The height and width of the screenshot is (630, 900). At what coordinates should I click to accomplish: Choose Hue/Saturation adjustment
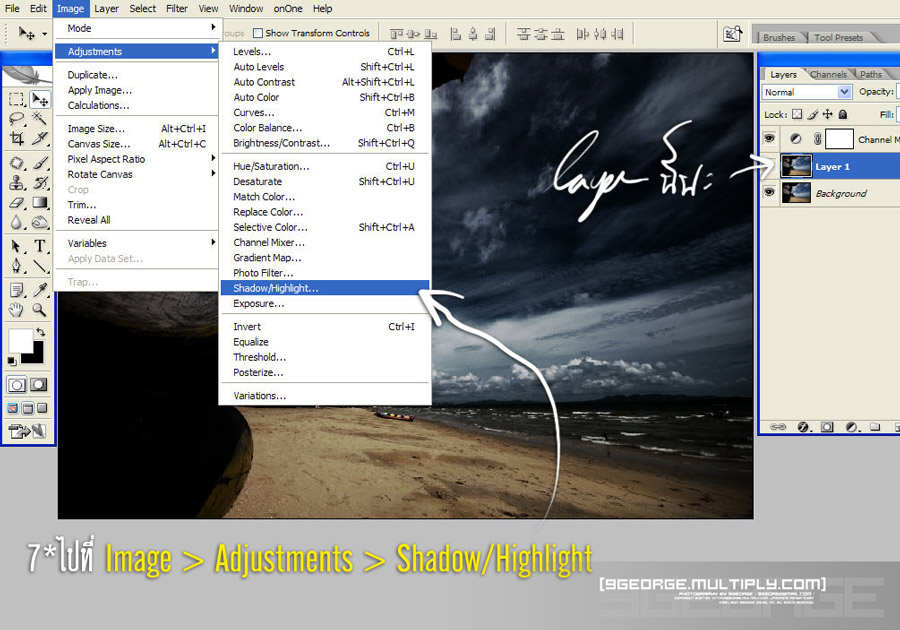point(325,166)
